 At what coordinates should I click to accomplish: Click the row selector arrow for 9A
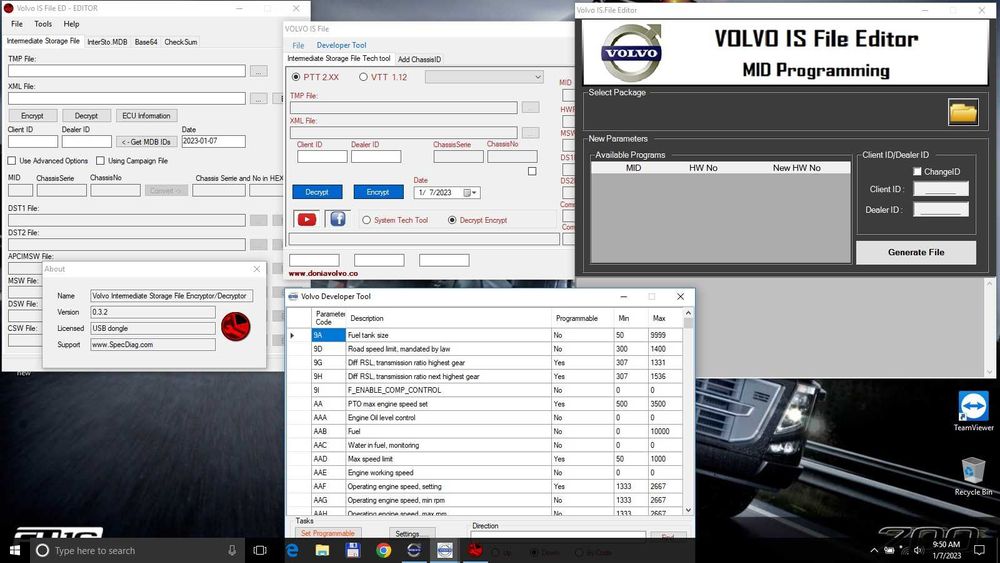(292, 335)
